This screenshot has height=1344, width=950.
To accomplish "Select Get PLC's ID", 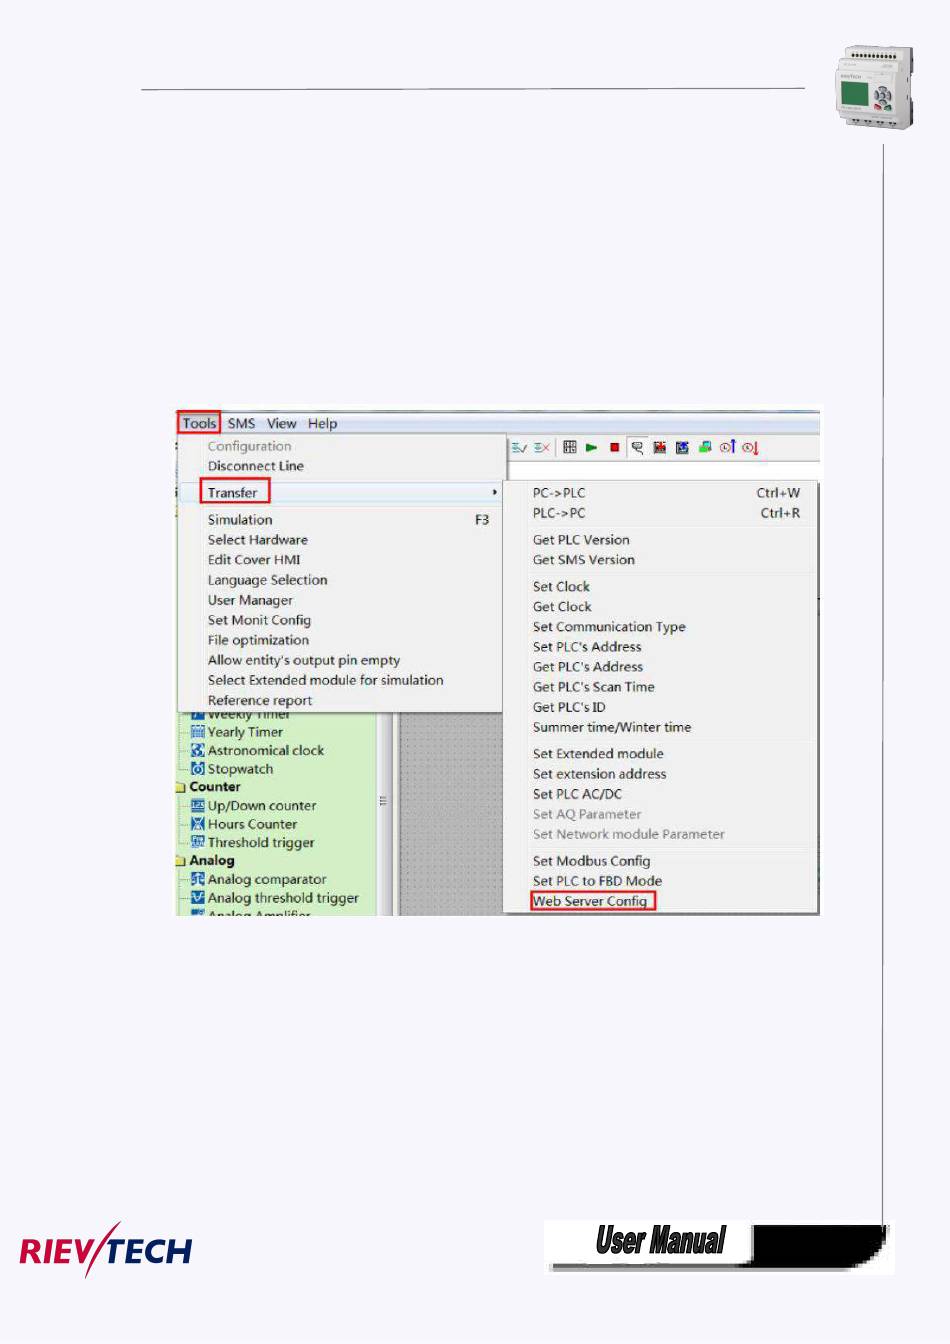I will (x=569, y=707).
